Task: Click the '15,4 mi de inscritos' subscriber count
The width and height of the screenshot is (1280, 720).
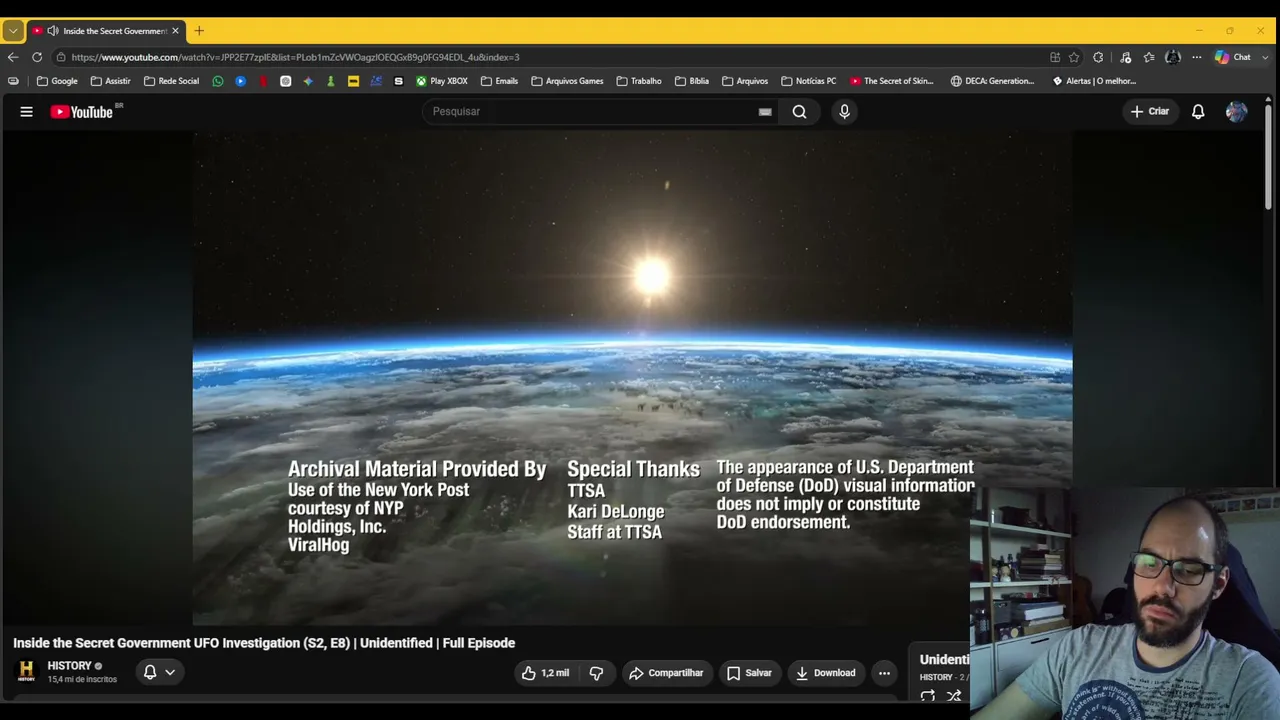Action: coord(82,680)
